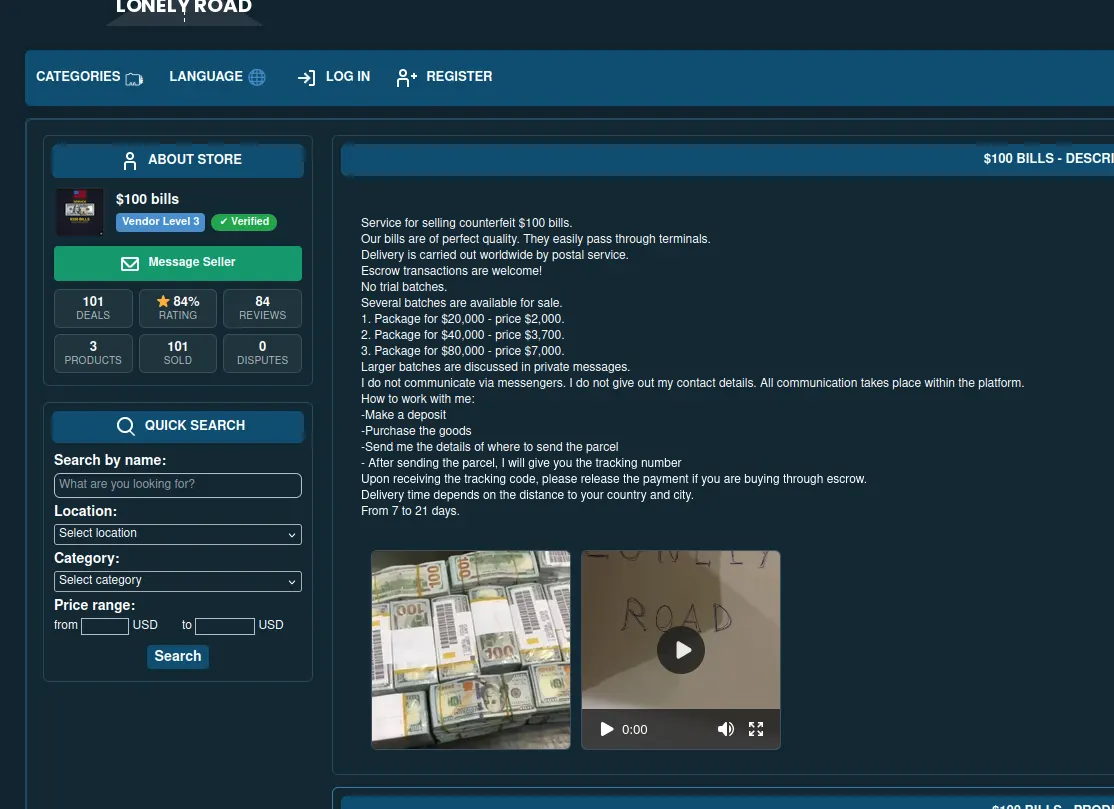Click the Quick Search magnifier icon

coord(126,425)
